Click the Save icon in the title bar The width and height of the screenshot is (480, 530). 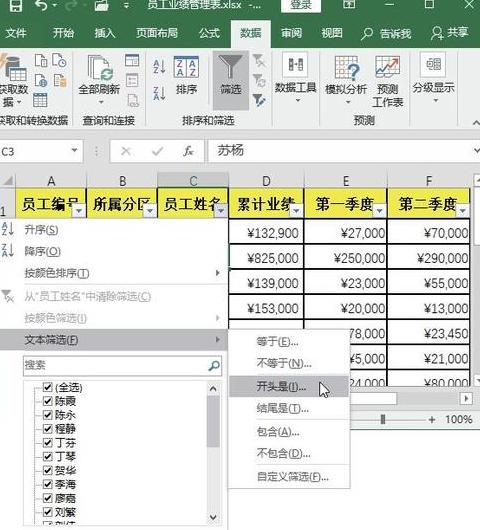pyautogui.click(x=16, y=5)
